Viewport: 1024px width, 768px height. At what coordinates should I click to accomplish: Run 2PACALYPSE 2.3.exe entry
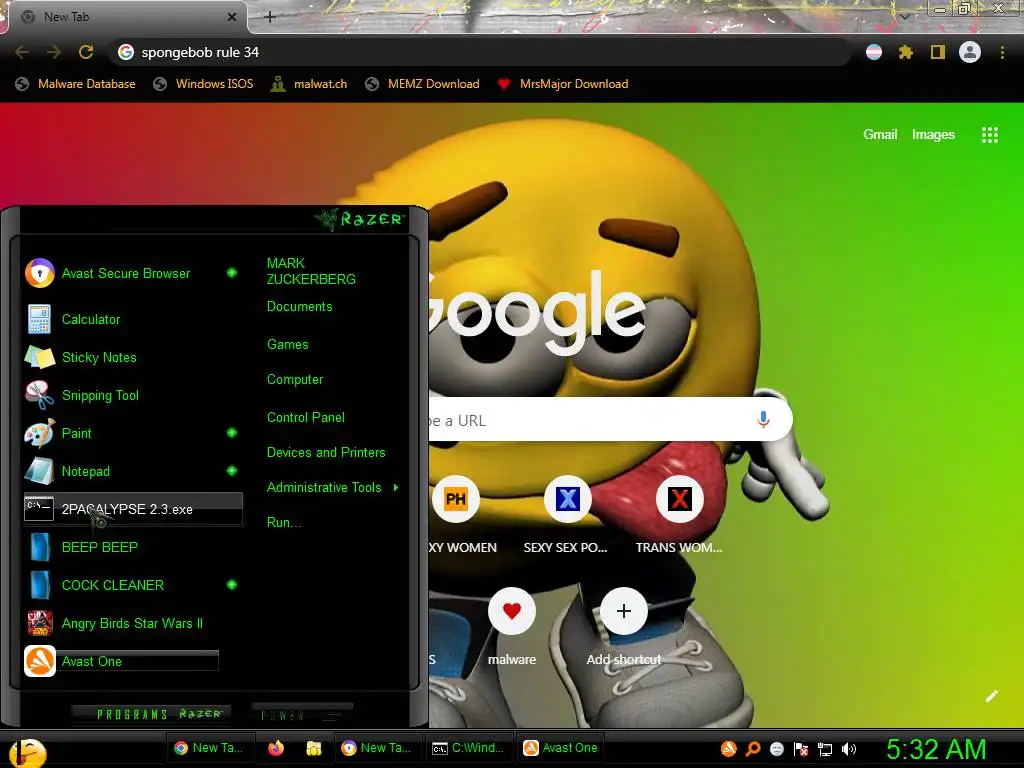(133, 509)
